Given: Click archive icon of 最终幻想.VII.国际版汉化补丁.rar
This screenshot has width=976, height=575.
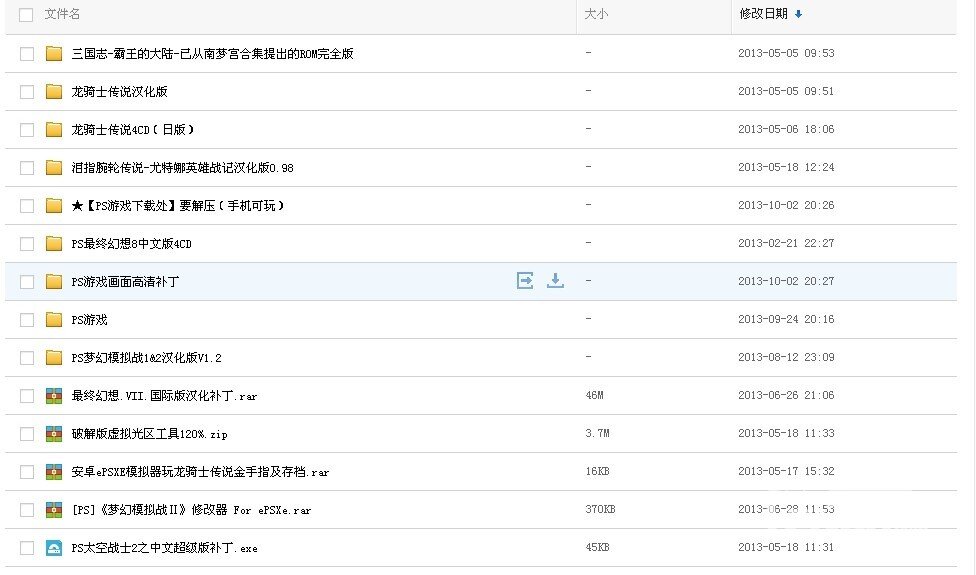Looking at the screenshot, I should [54, 396].
